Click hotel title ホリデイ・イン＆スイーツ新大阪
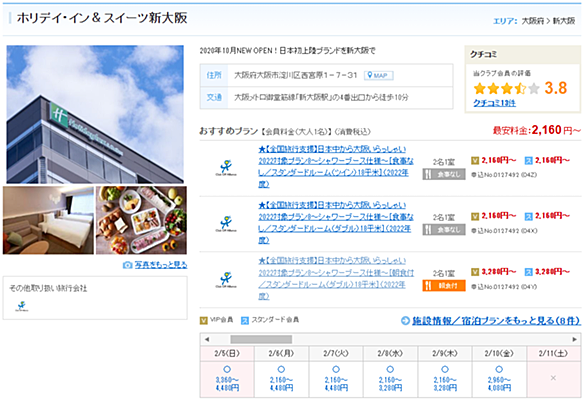The height and width of the screenshot is (403, 586). [102, 18]
